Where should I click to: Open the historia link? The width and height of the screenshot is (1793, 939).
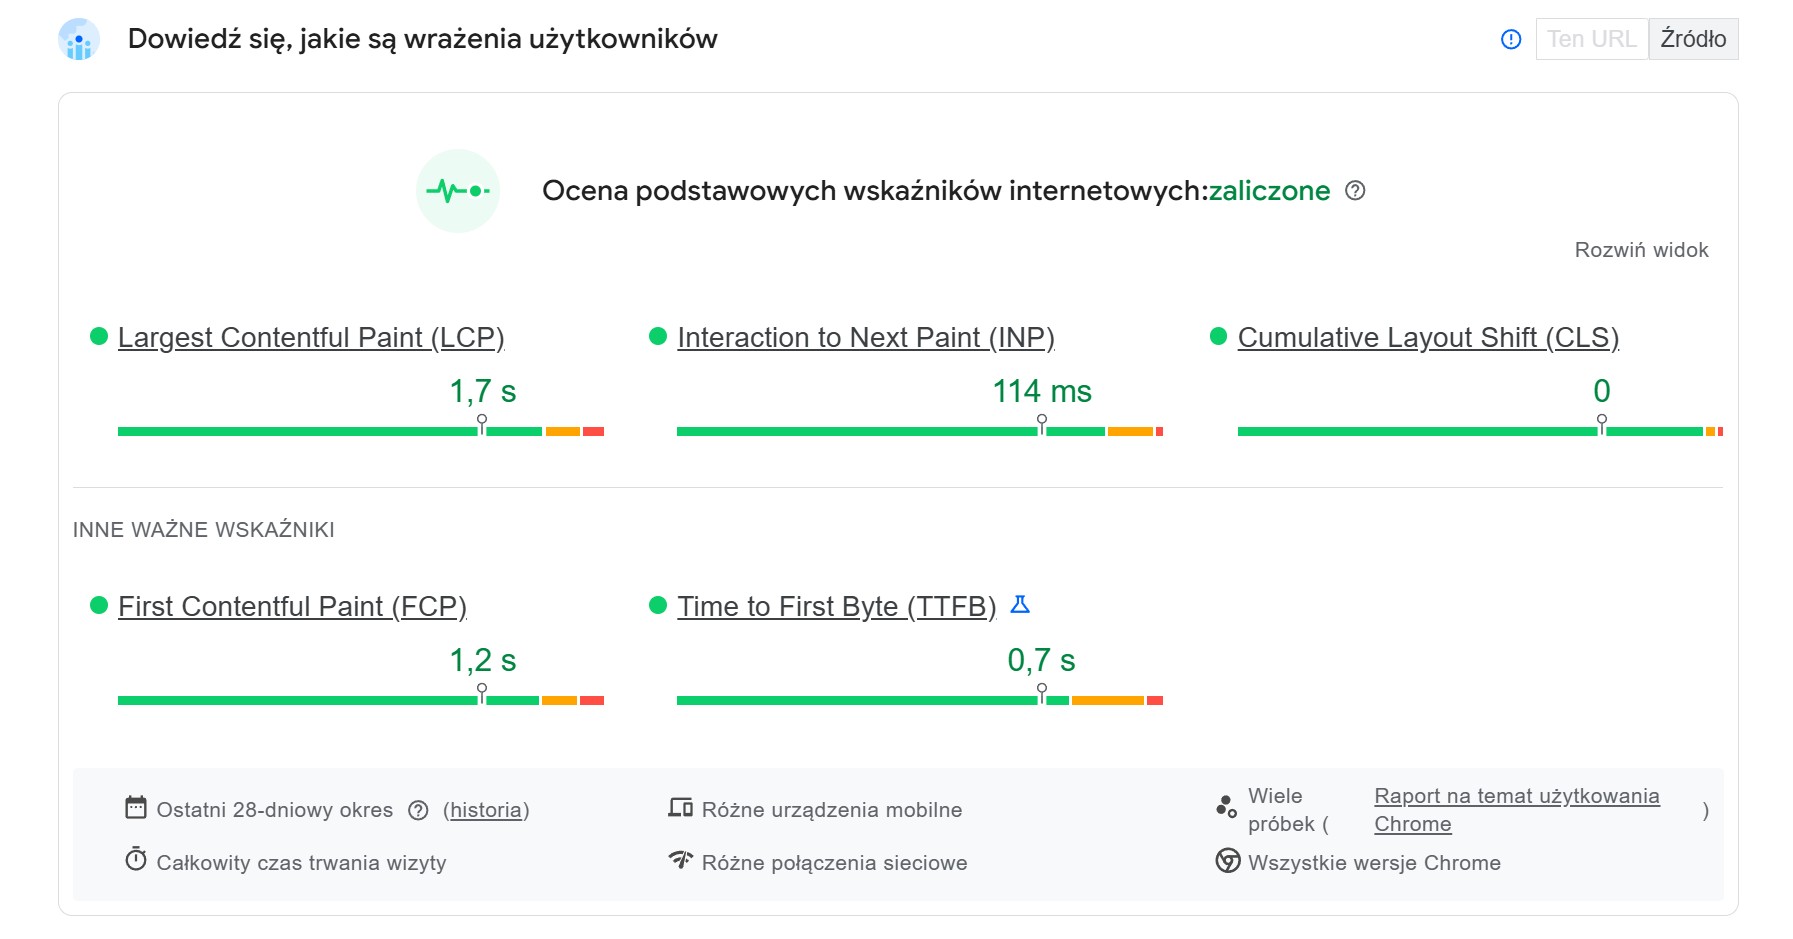point(486,810)
